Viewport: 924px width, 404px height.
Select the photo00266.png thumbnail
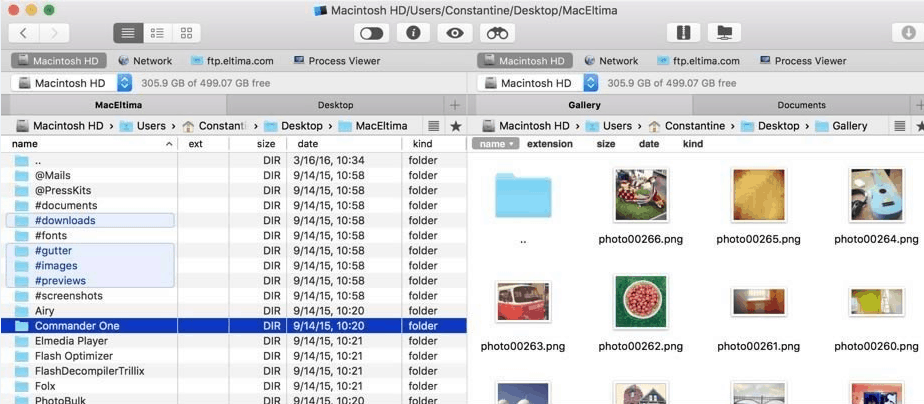[x=641, y=195]
